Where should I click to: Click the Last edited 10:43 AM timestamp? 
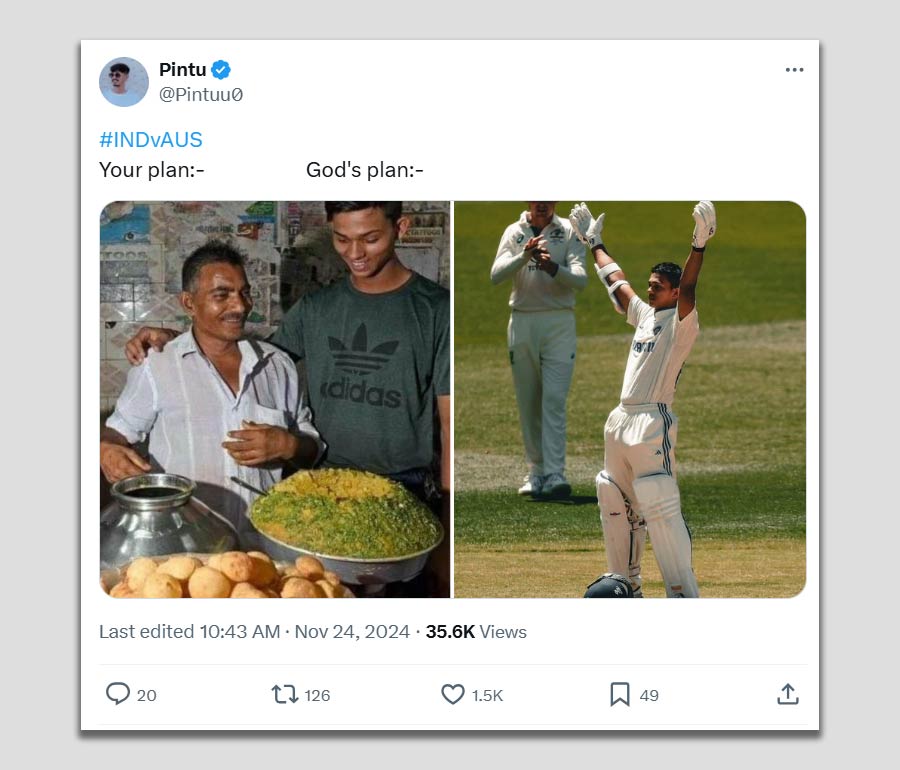[189, 632]
